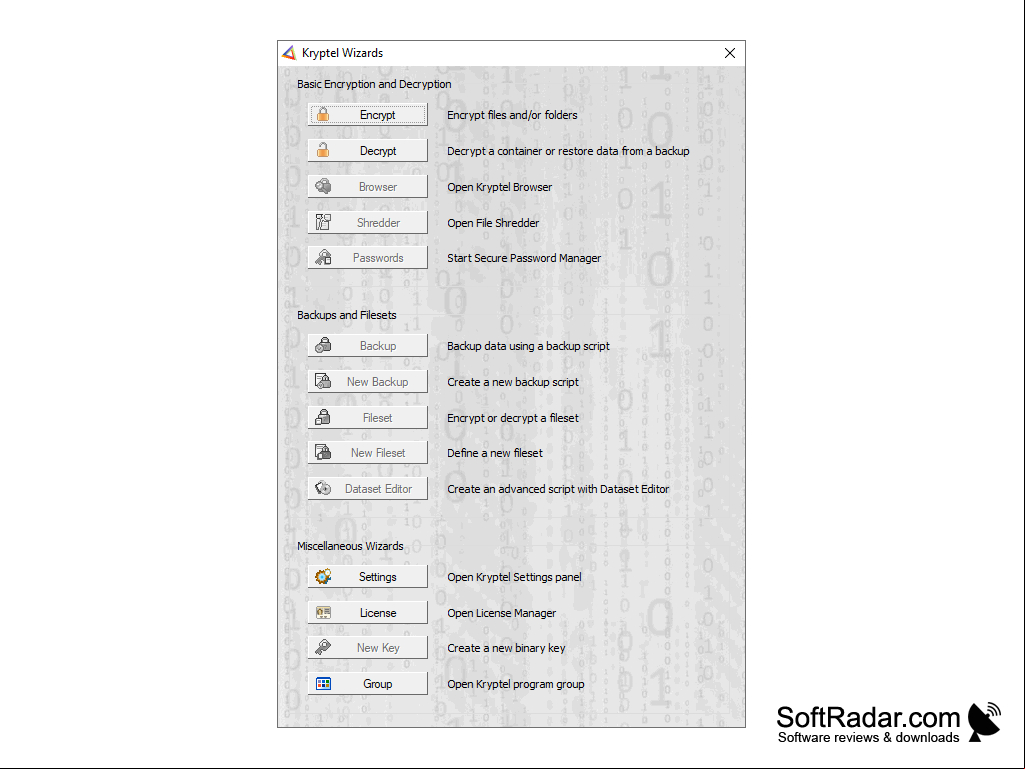Launch the Decrypt wizard
Screen dimensions: 1025x769
(x=367, y=150)
